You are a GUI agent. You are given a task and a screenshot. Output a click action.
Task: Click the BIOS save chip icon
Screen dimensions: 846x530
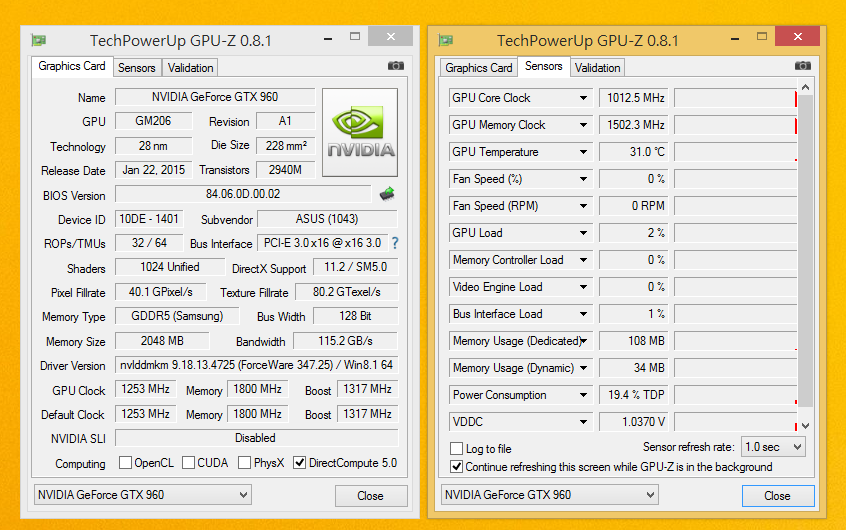click(x=387, y=194)
